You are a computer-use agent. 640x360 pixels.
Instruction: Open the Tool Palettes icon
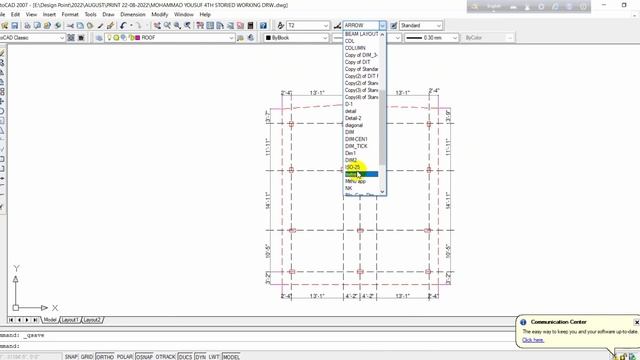tap(220, 26)
